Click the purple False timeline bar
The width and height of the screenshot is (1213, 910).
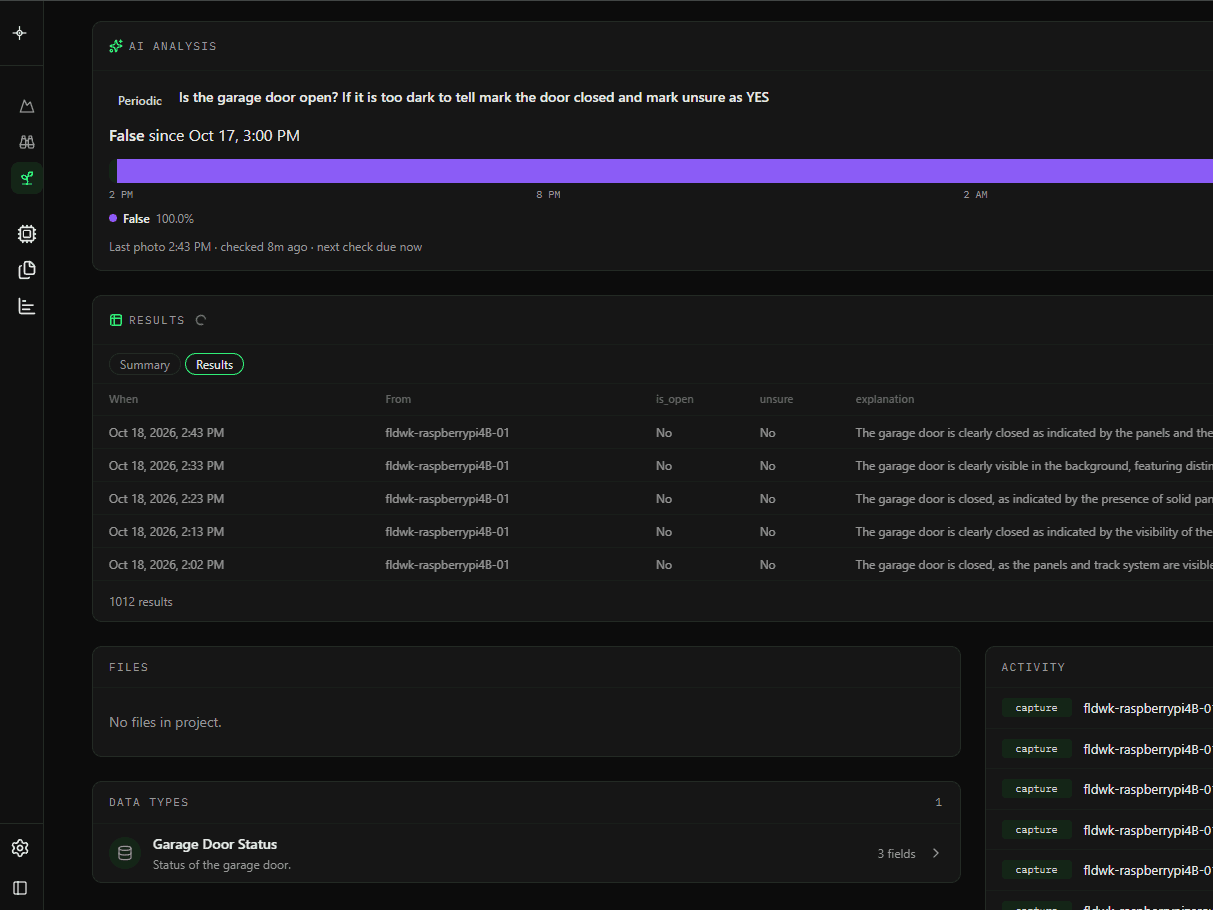coord(664,171)
